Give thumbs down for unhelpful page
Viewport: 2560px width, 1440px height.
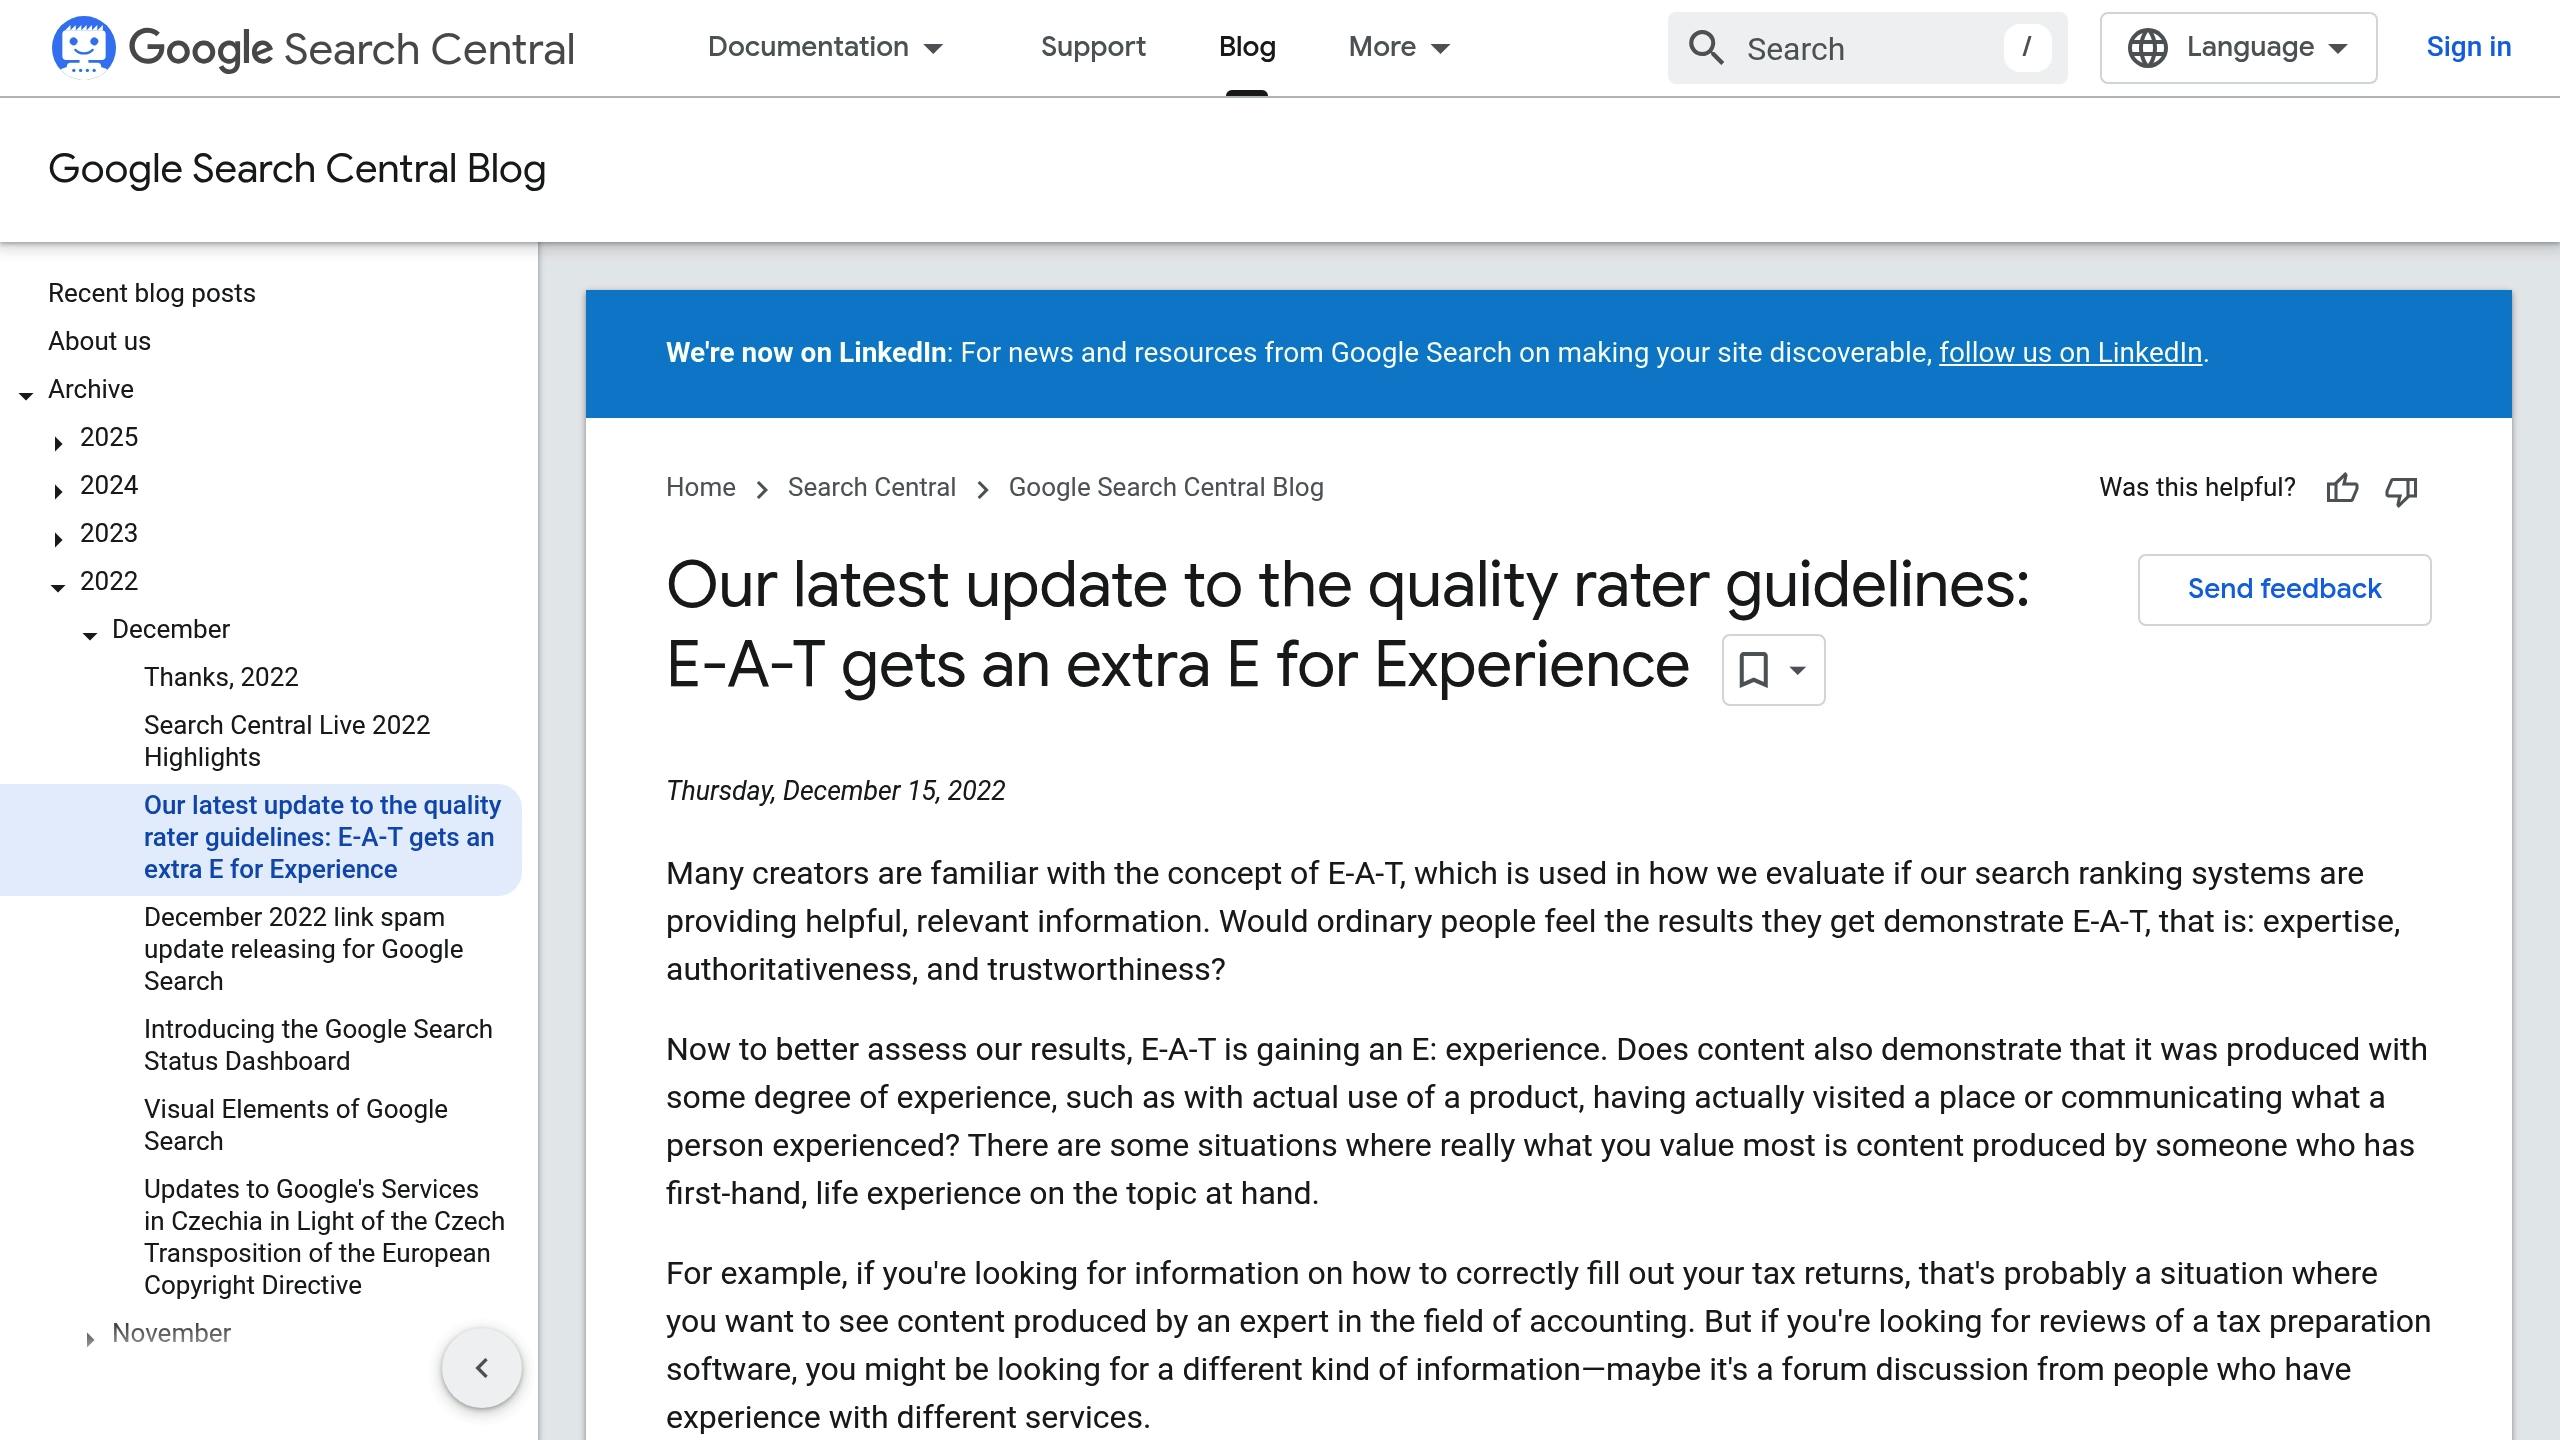pos(2401,489)
